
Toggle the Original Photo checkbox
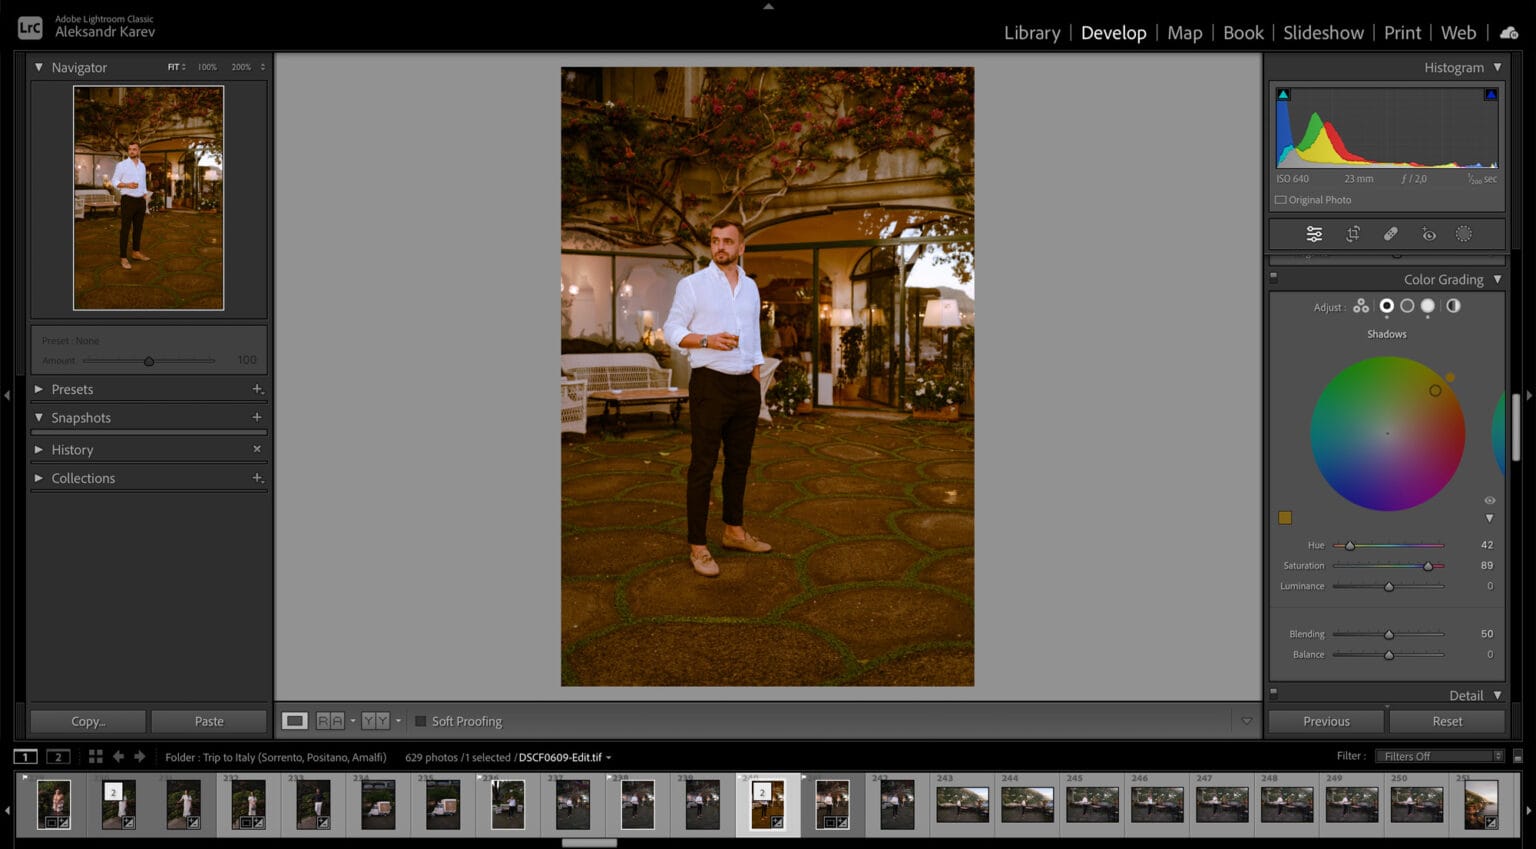(x=1281, y=199)
